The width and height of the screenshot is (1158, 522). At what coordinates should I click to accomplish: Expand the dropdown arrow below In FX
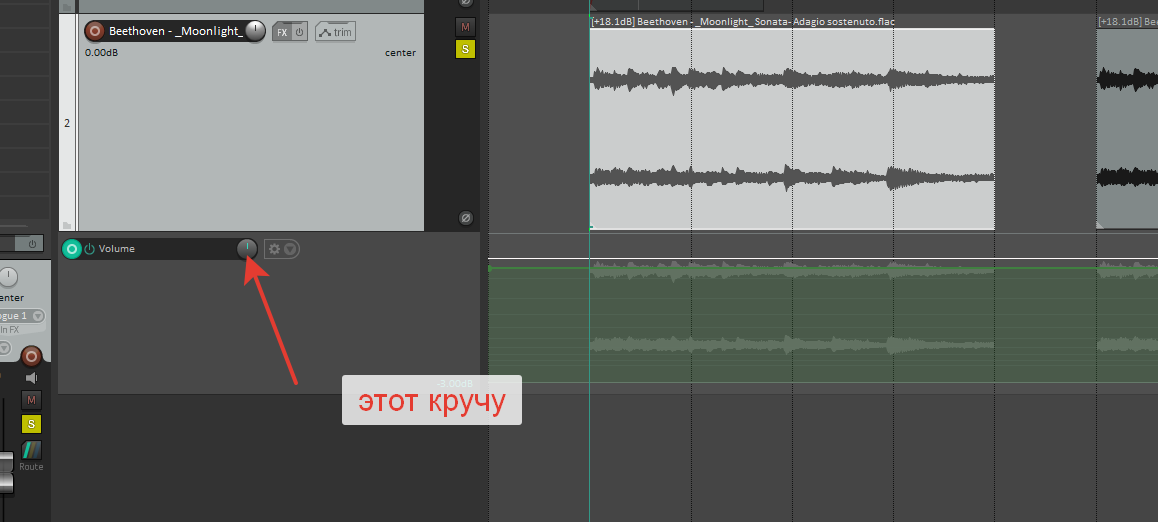coord(5,348)
